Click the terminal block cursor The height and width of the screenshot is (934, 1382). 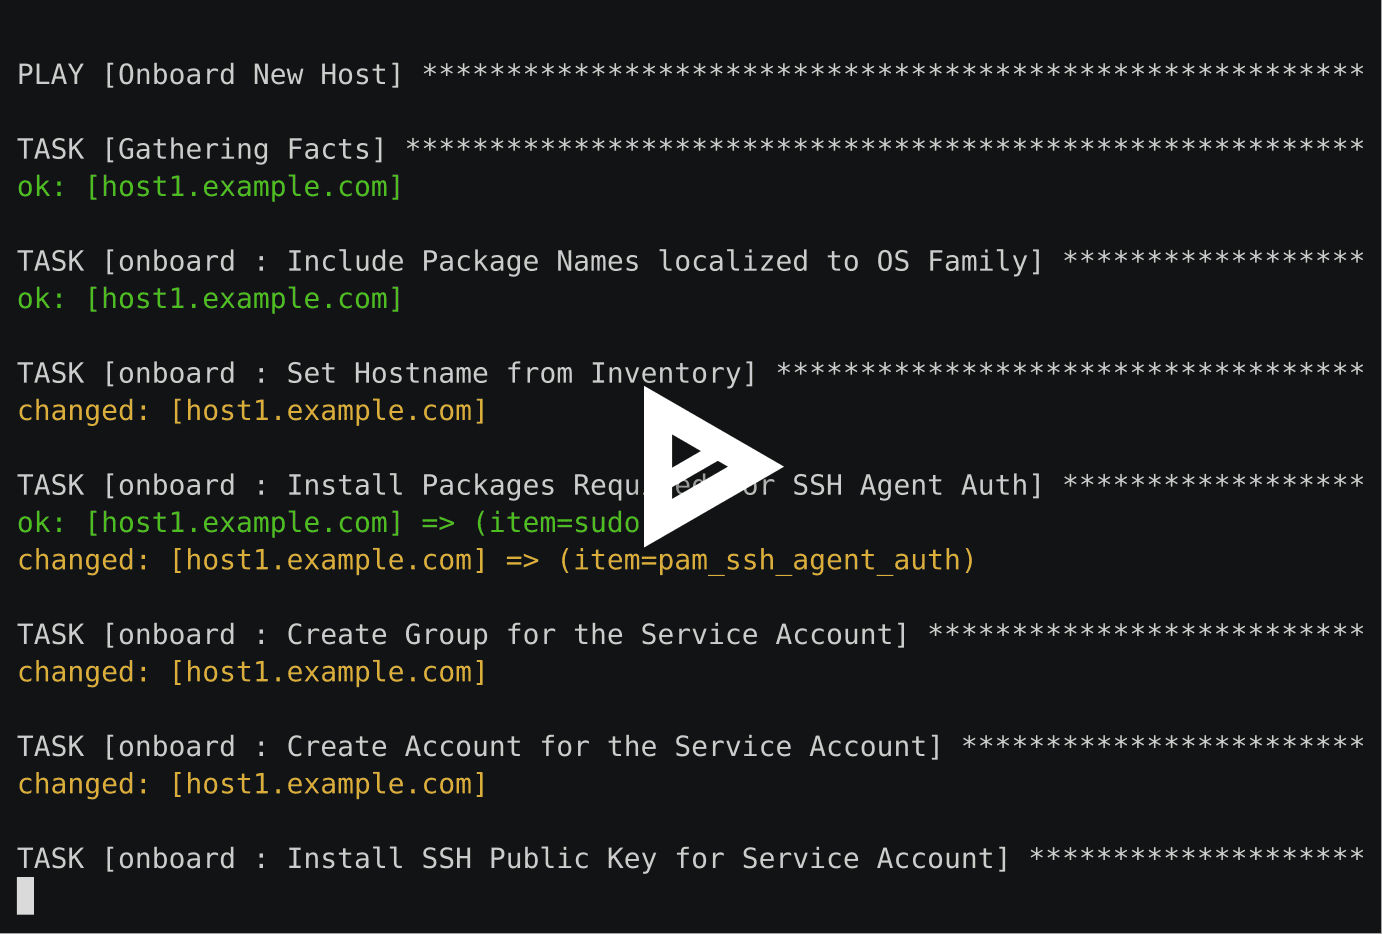point(26,896)
